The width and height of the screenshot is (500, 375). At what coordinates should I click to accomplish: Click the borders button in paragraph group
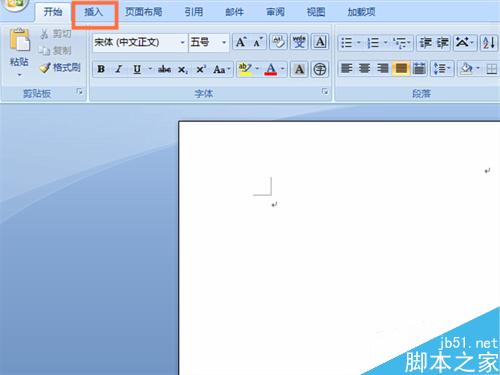(491, 69)
